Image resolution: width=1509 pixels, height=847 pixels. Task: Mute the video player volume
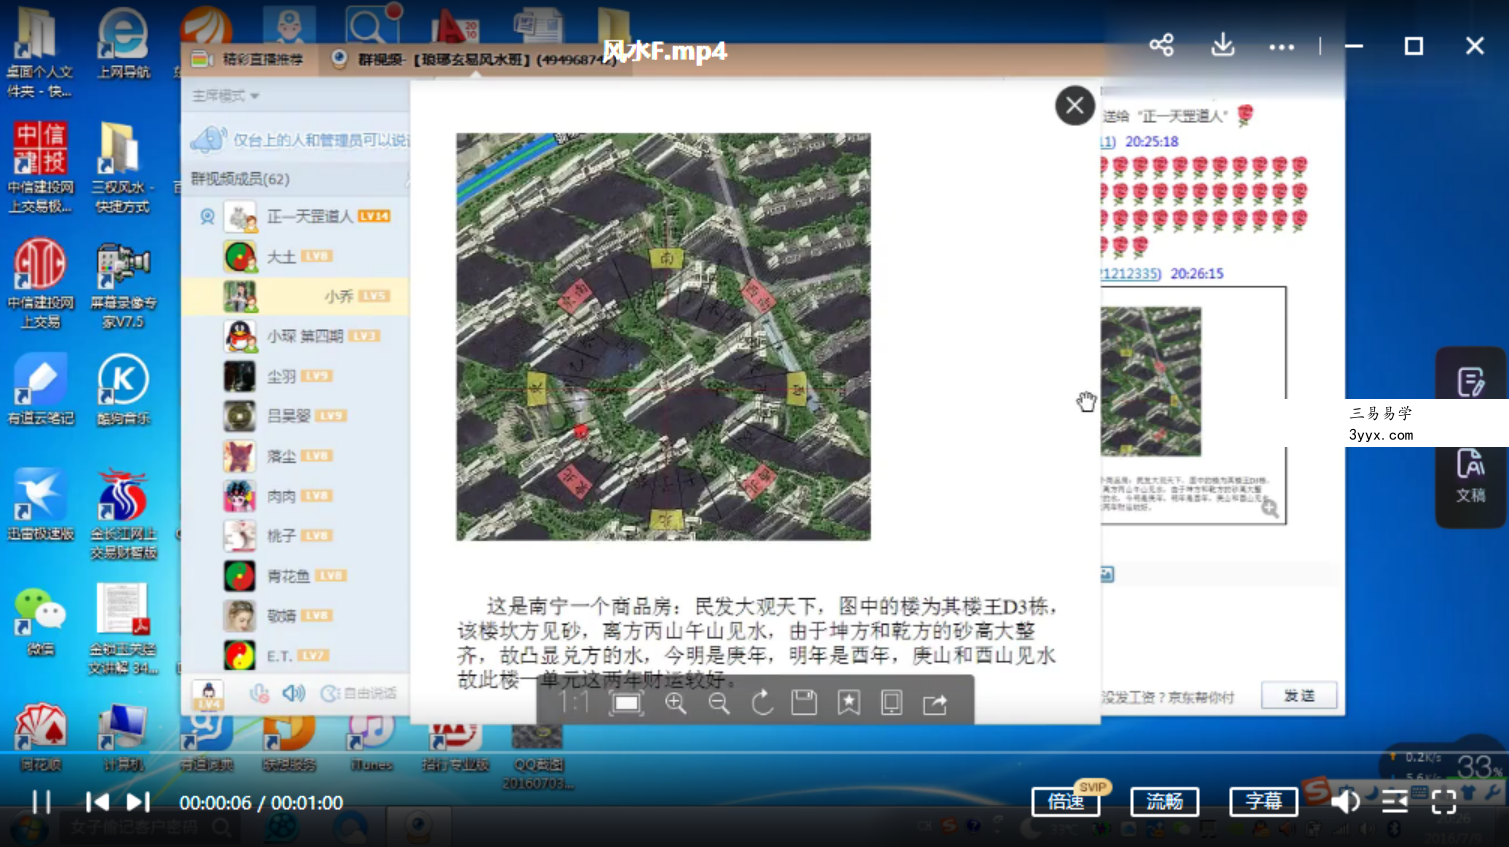[1345, 801]
